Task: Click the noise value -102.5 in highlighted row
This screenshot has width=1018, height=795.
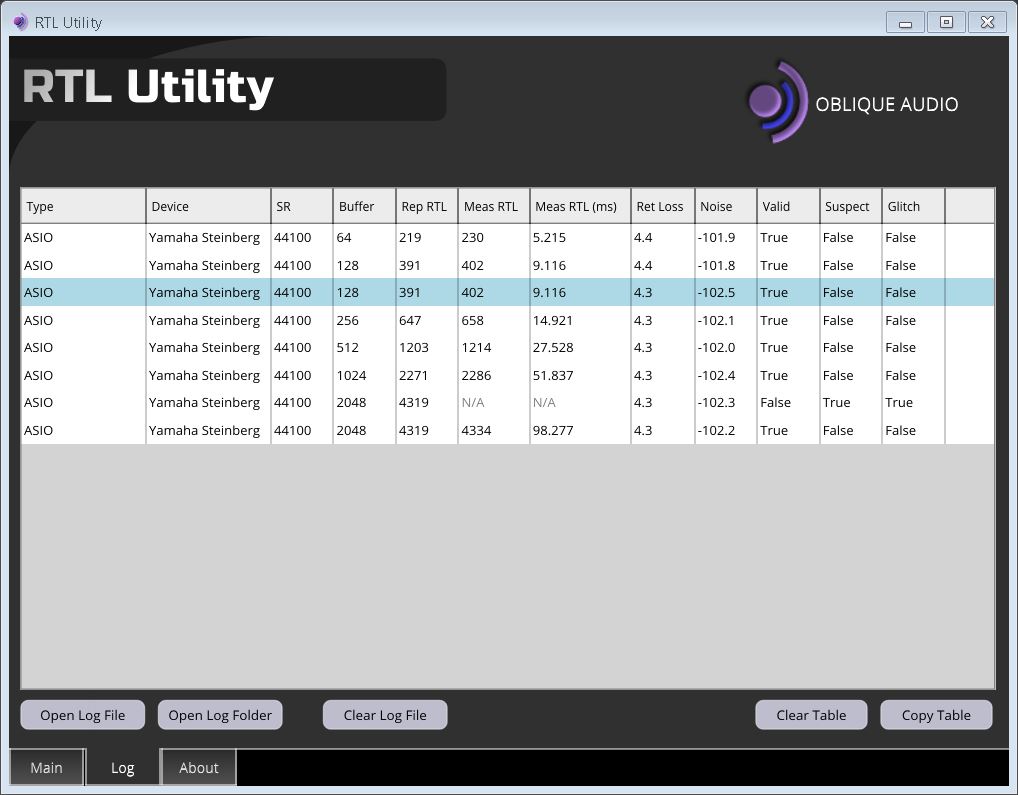Action: pyautogui.click(x=717, y=293)
